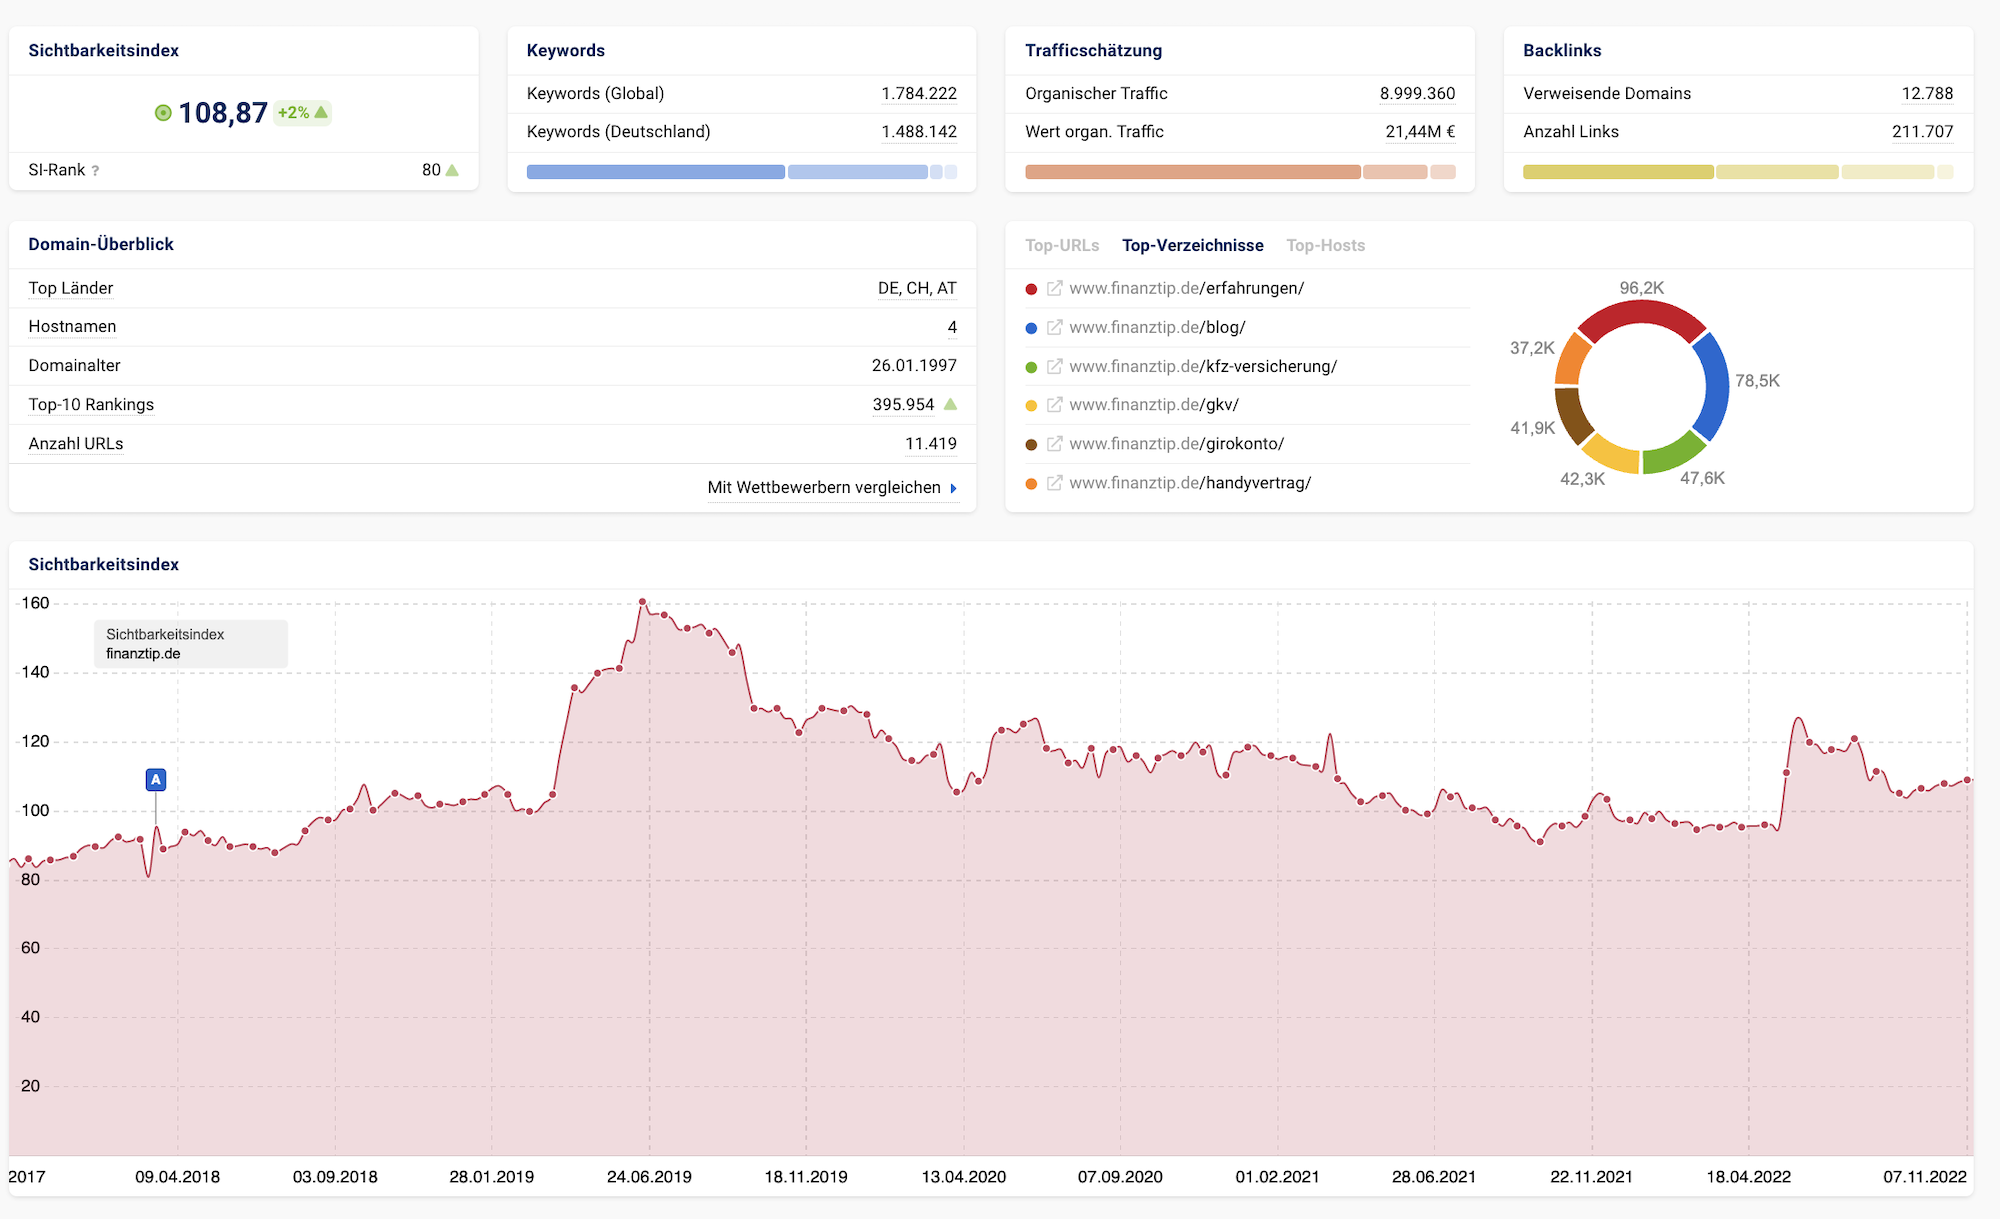Select the Top-Verzeichnisse tab
The width and height of the screenshot is (2000, 1219).
[1192, 245]
